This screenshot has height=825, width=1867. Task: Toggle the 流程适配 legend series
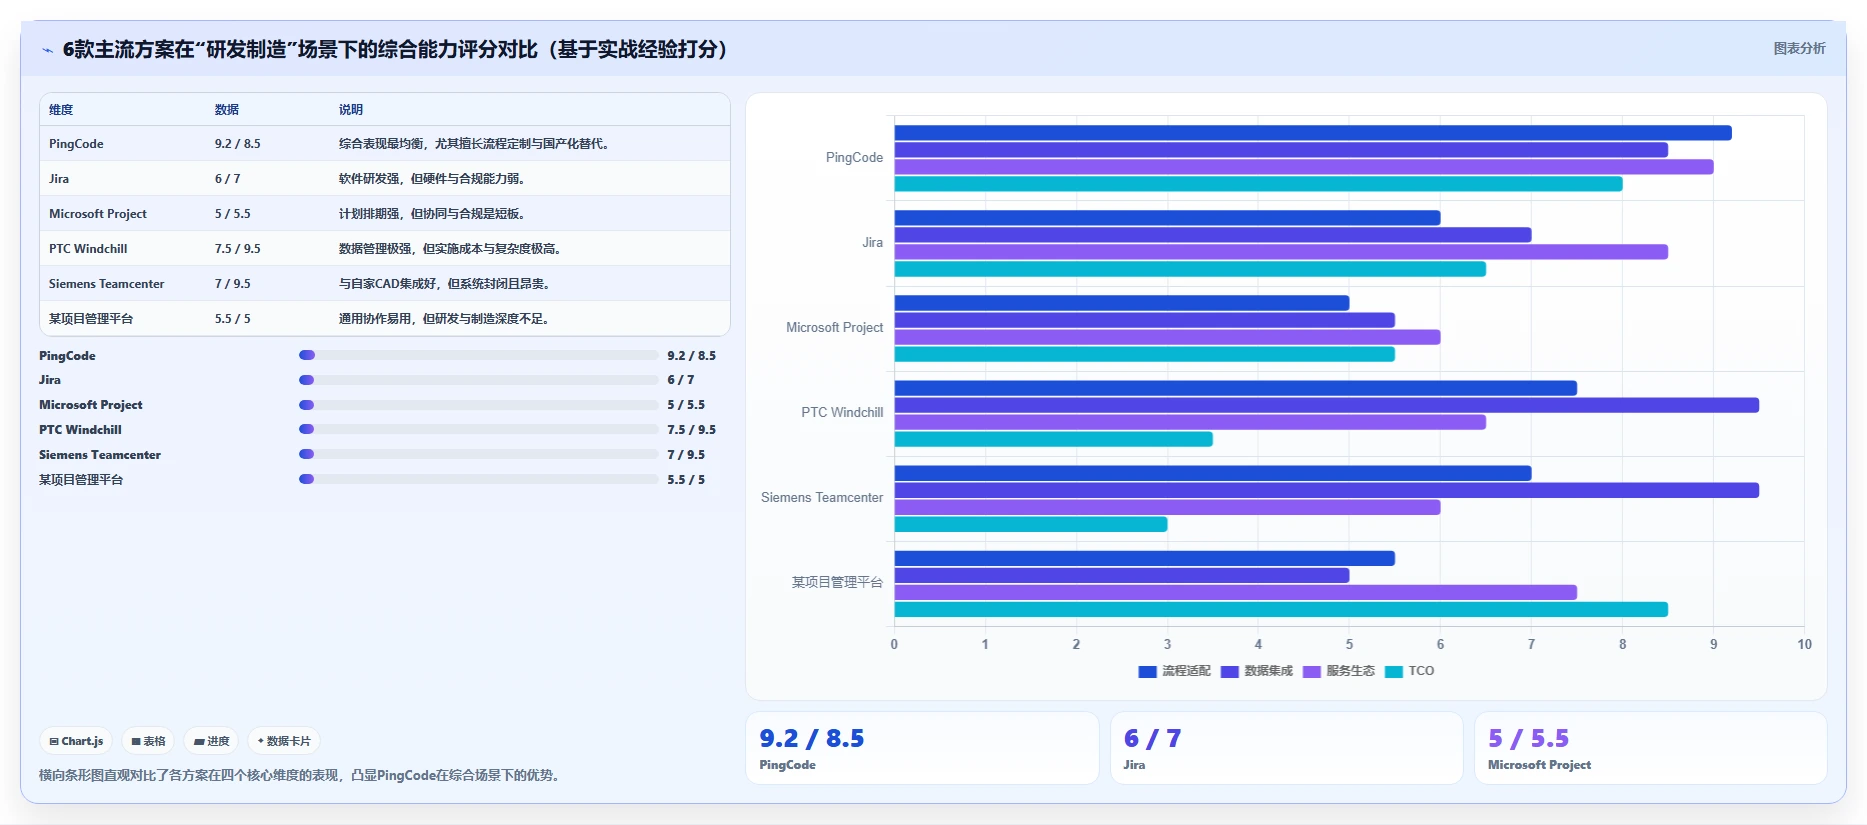tap(1174, 671)
